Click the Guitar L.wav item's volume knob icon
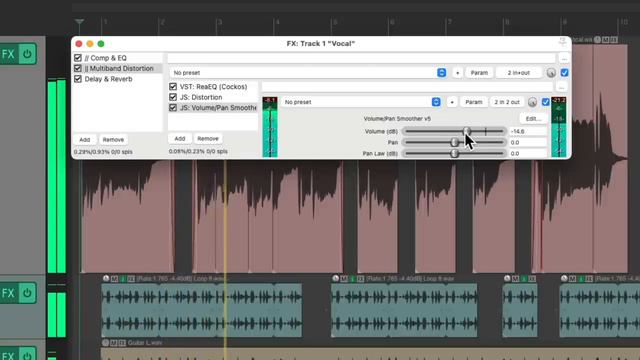This screenshot has height=360, width=640. [x=106, y=343]
